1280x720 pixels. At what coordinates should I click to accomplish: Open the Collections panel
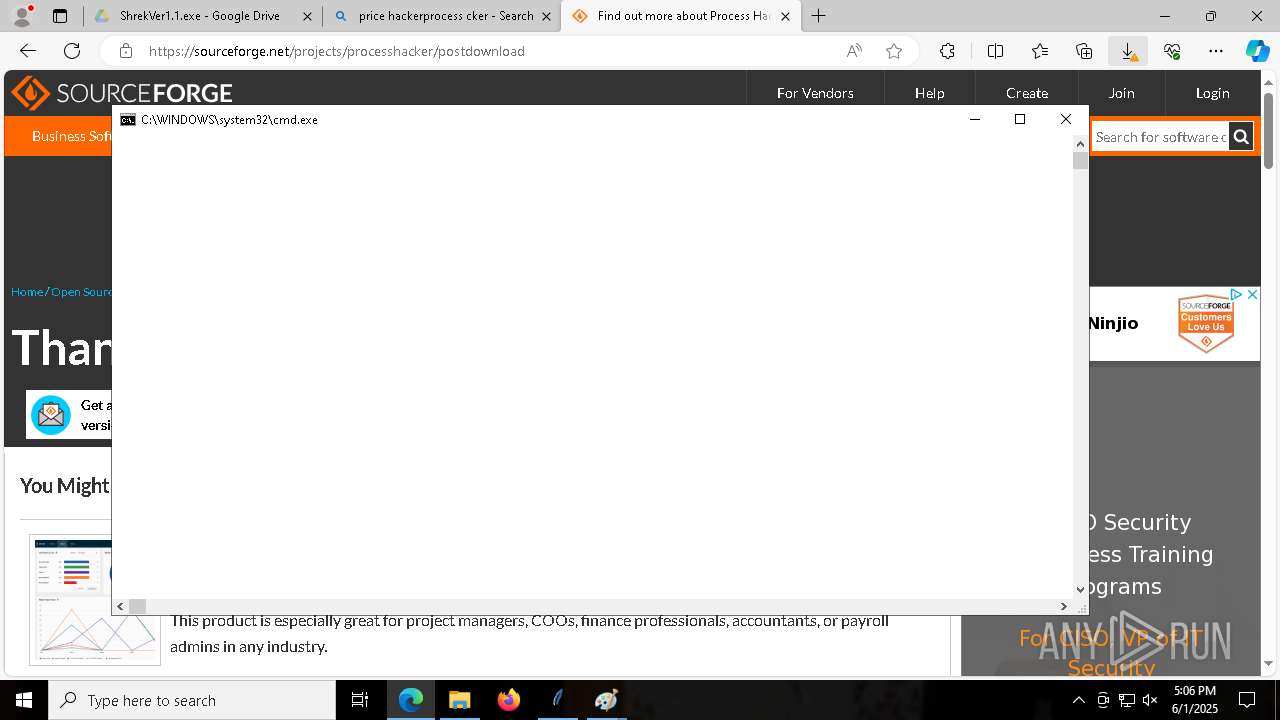click(1084, 51)
